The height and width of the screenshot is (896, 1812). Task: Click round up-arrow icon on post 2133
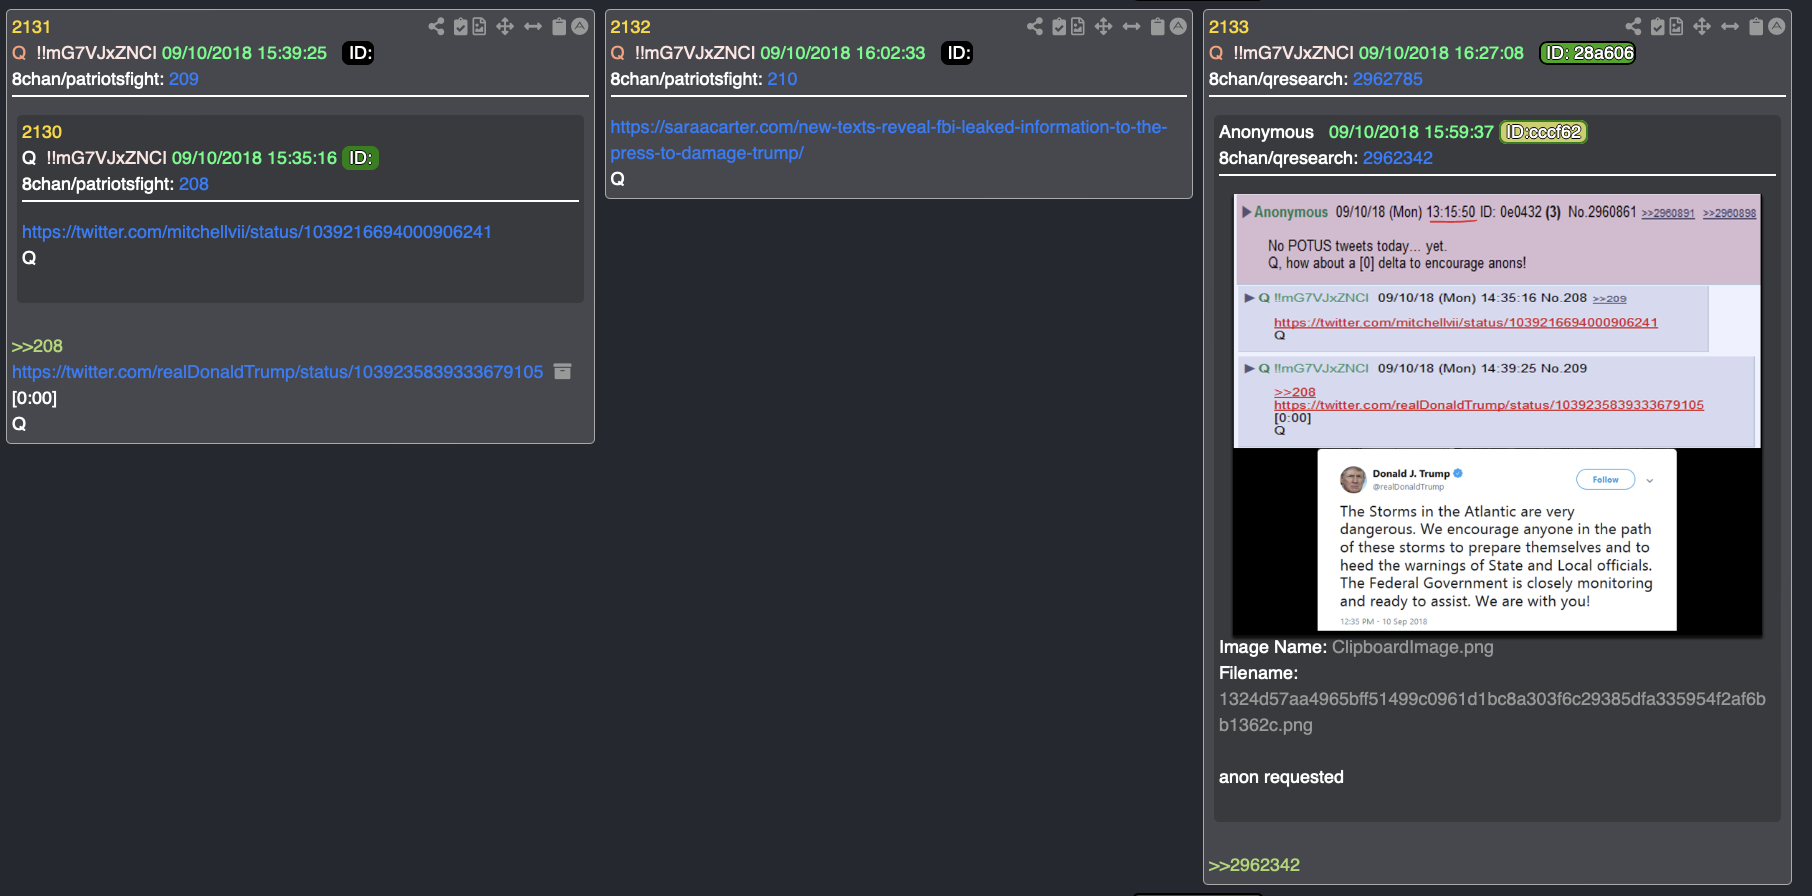tap(1776, 27)
